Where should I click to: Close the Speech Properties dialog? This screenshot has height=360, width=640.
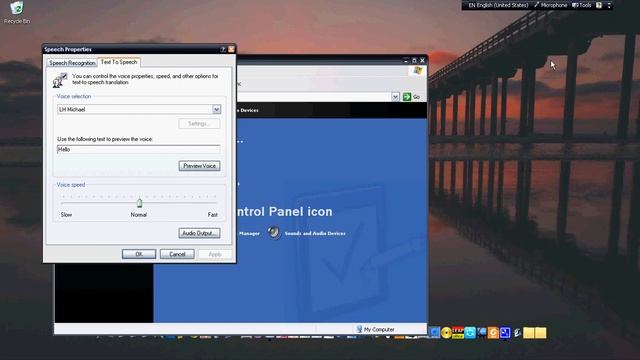(231, 49)
